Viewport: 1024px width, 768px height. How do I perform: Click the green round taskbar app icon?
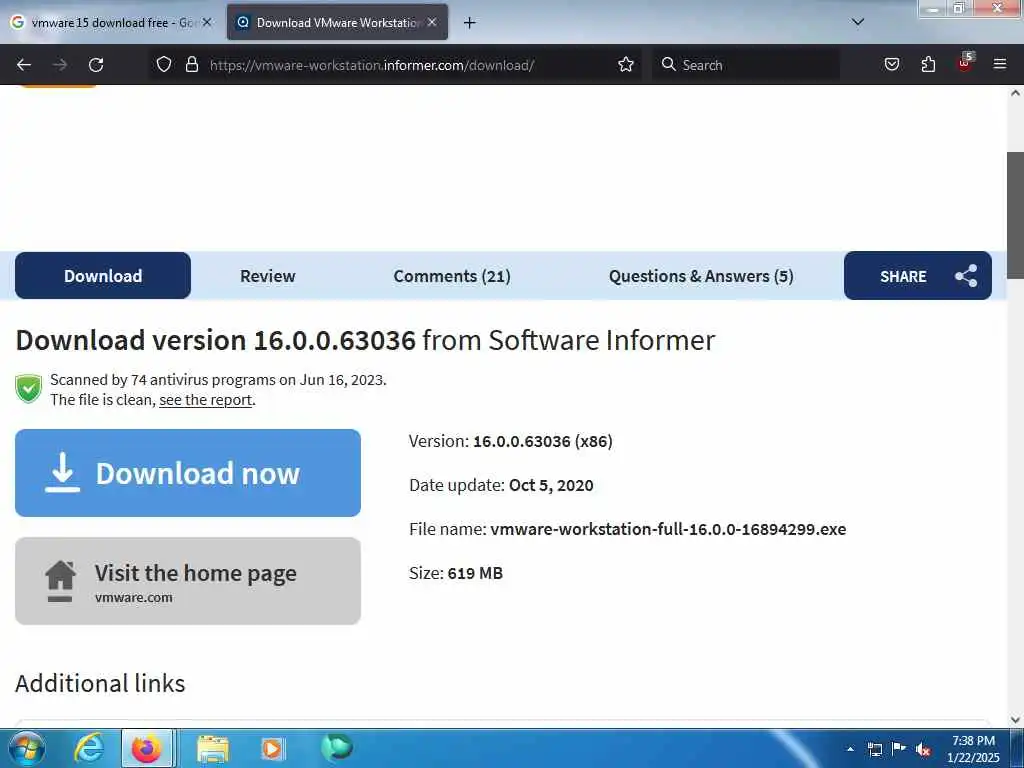coord(337,747)
